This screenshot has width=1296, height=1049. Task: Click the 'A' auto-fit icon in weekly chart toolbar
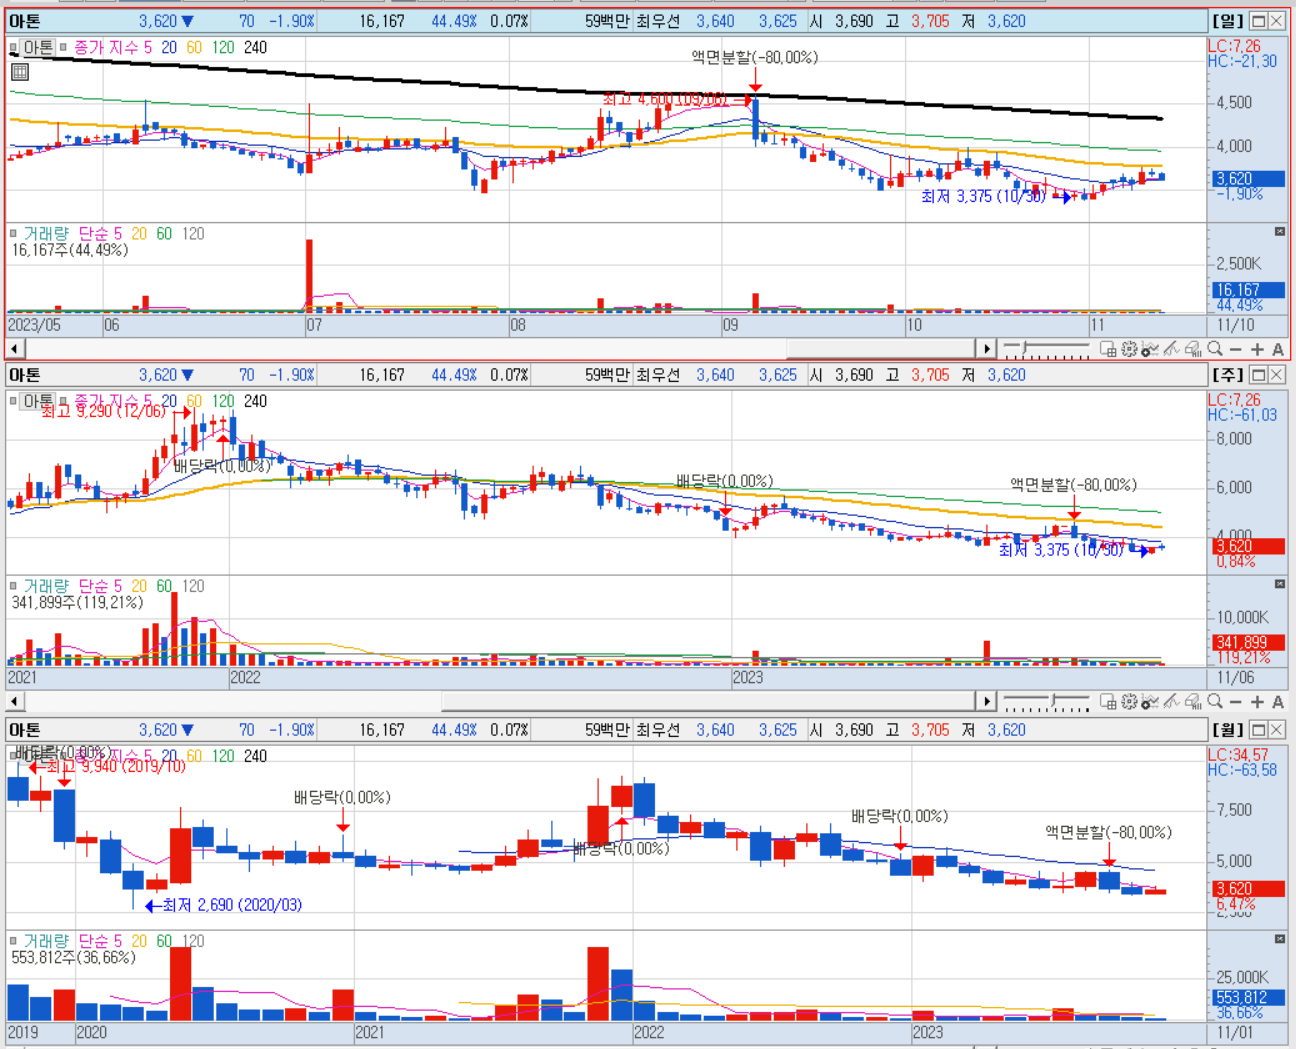1277,702
